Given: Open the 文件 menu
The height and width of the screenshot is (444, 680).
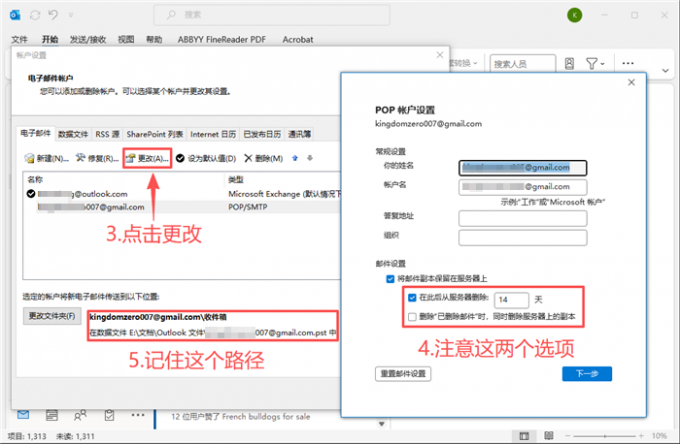Looking at the screenshot, I should pyautogui.click(x=19, y=39).
